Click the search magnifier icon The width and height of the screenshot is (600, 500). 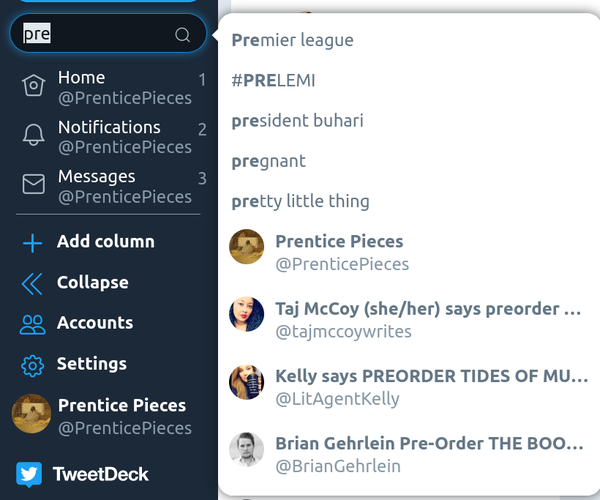coord(182,35)
